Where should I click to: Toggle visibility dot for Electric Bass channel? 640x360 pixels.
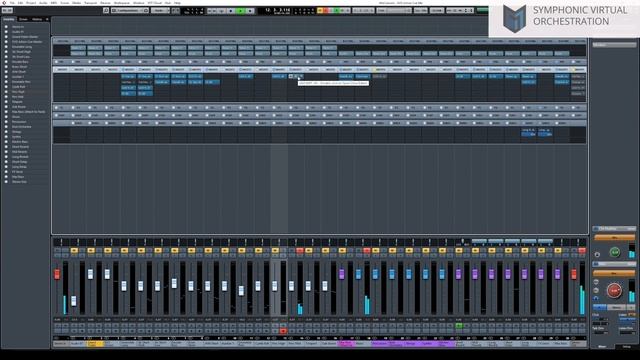click(6, 142)
